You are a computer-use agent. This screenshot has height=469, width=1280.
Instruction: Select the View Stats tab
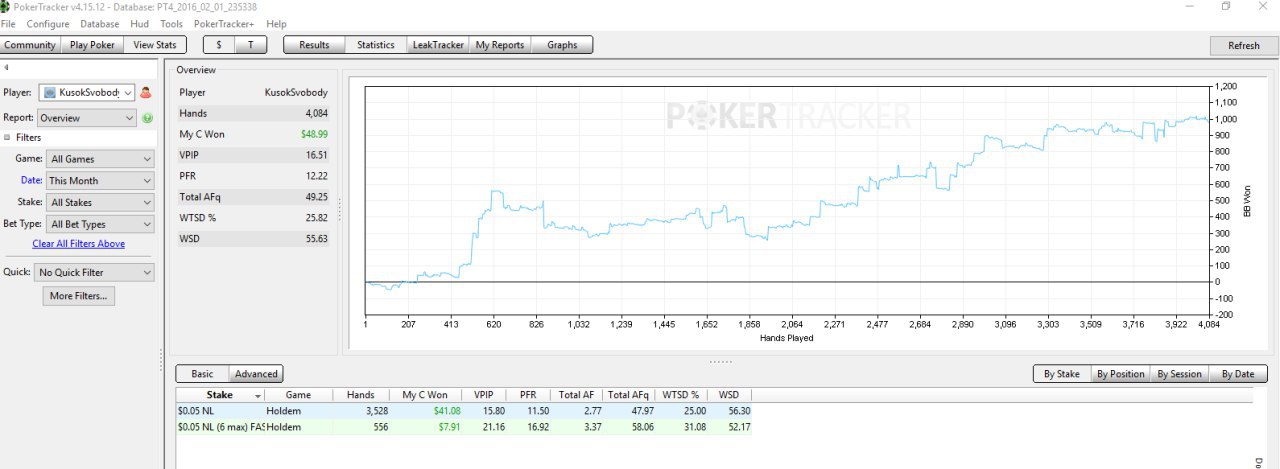coord(155,45)
